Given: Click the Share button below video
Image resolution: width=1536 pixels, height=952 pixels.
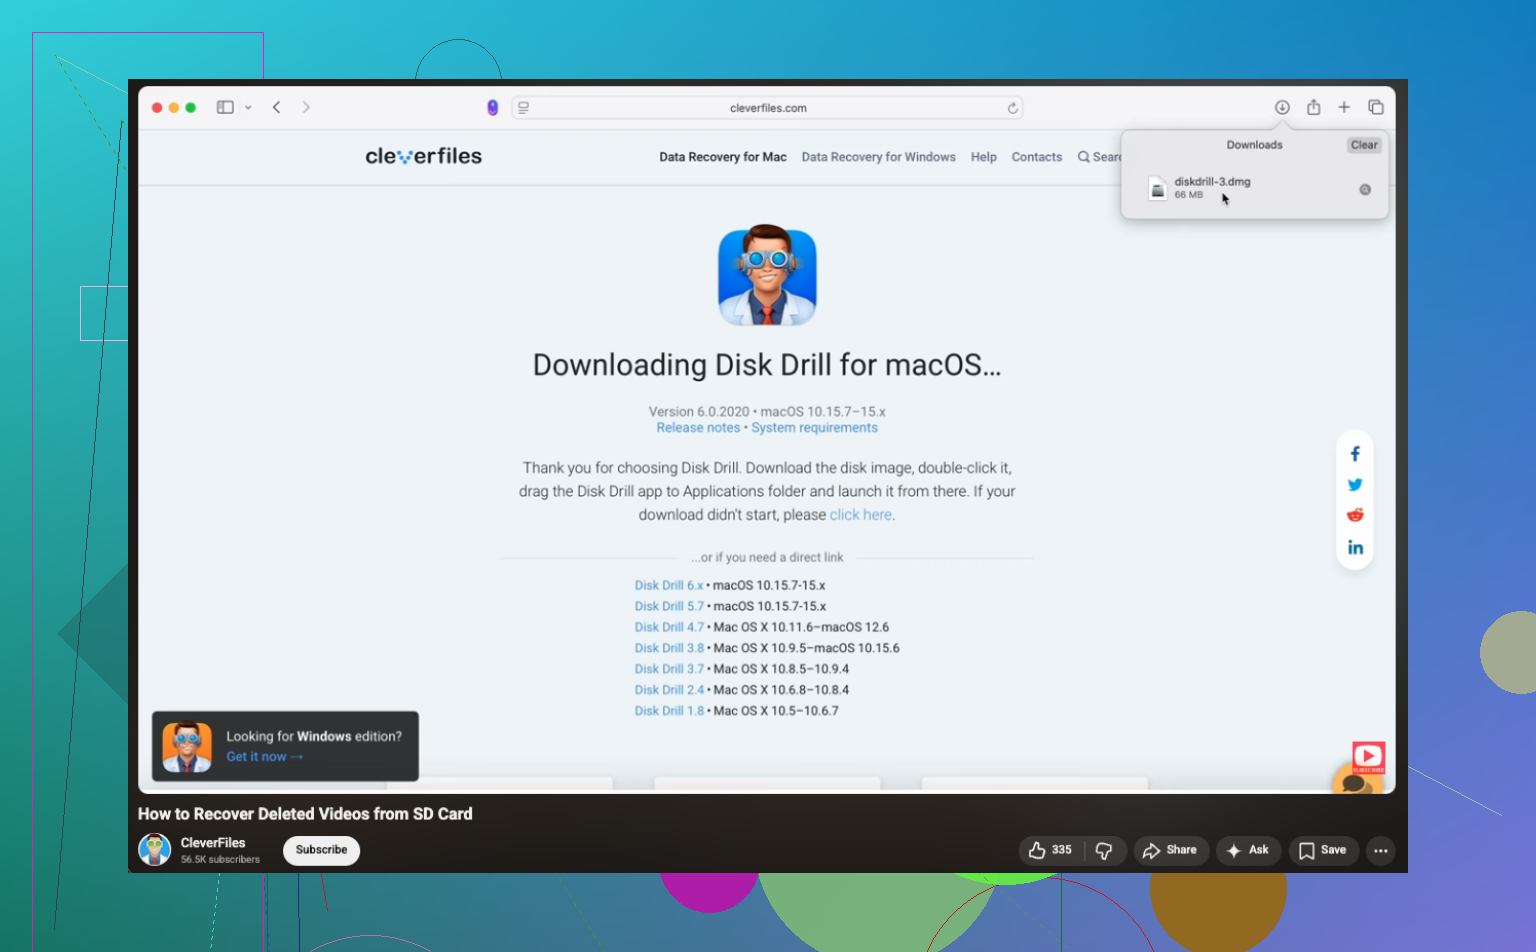Looking at the screenshot, I should tap(1170, 850).
